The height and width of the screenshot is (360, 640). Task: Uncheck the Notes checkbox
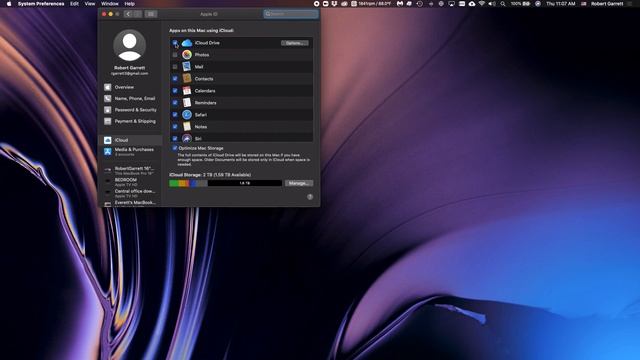coord(175,127)
